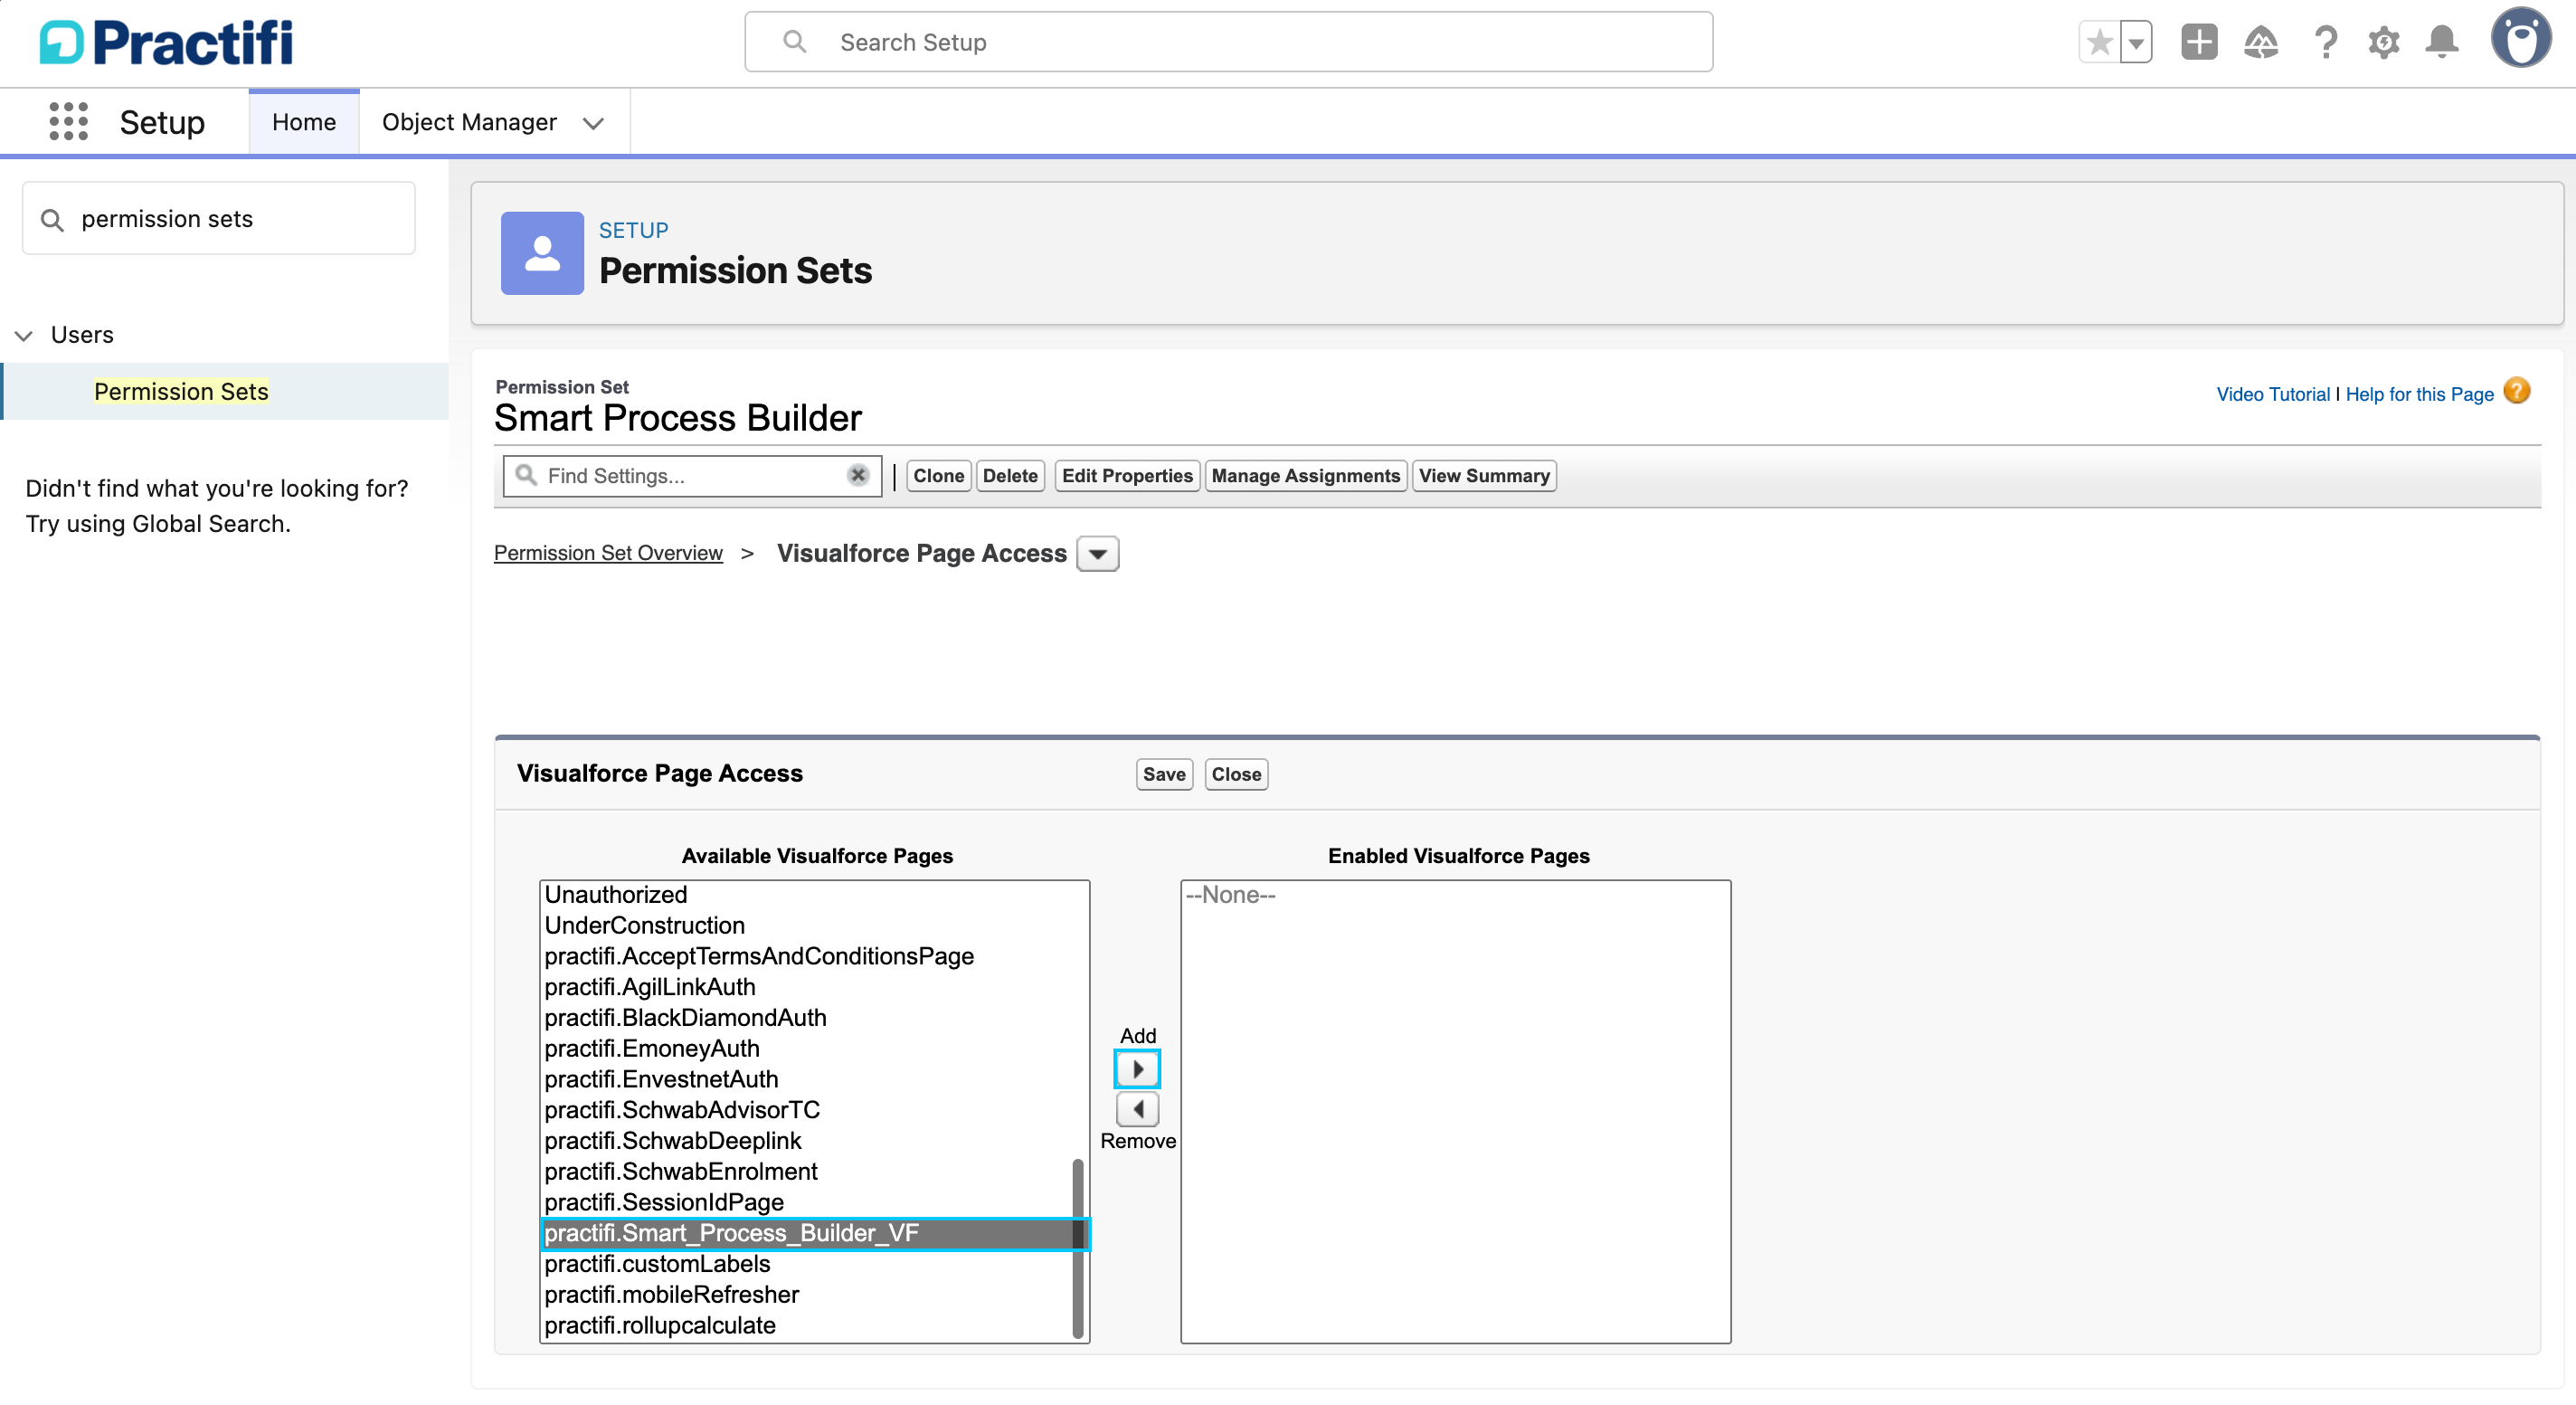Open the Permission Set Overview link
Viewport: 2576px width, 1405px height.
[608, 553]
